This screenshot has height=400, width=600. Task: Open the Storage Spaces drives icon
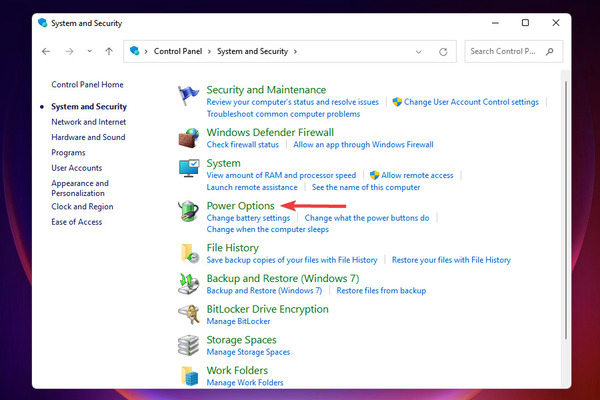(x=188, y=345)
